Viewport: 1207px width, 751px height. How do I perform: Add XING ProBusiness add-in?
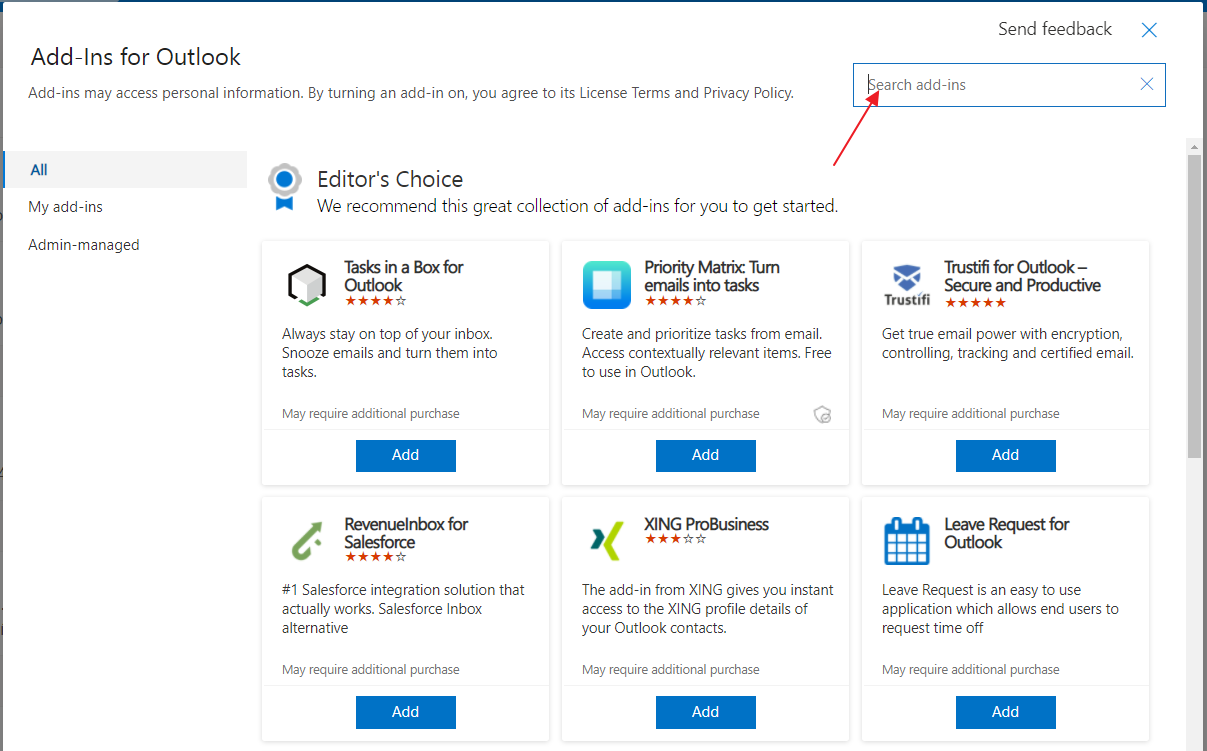(x=706, y=712)
